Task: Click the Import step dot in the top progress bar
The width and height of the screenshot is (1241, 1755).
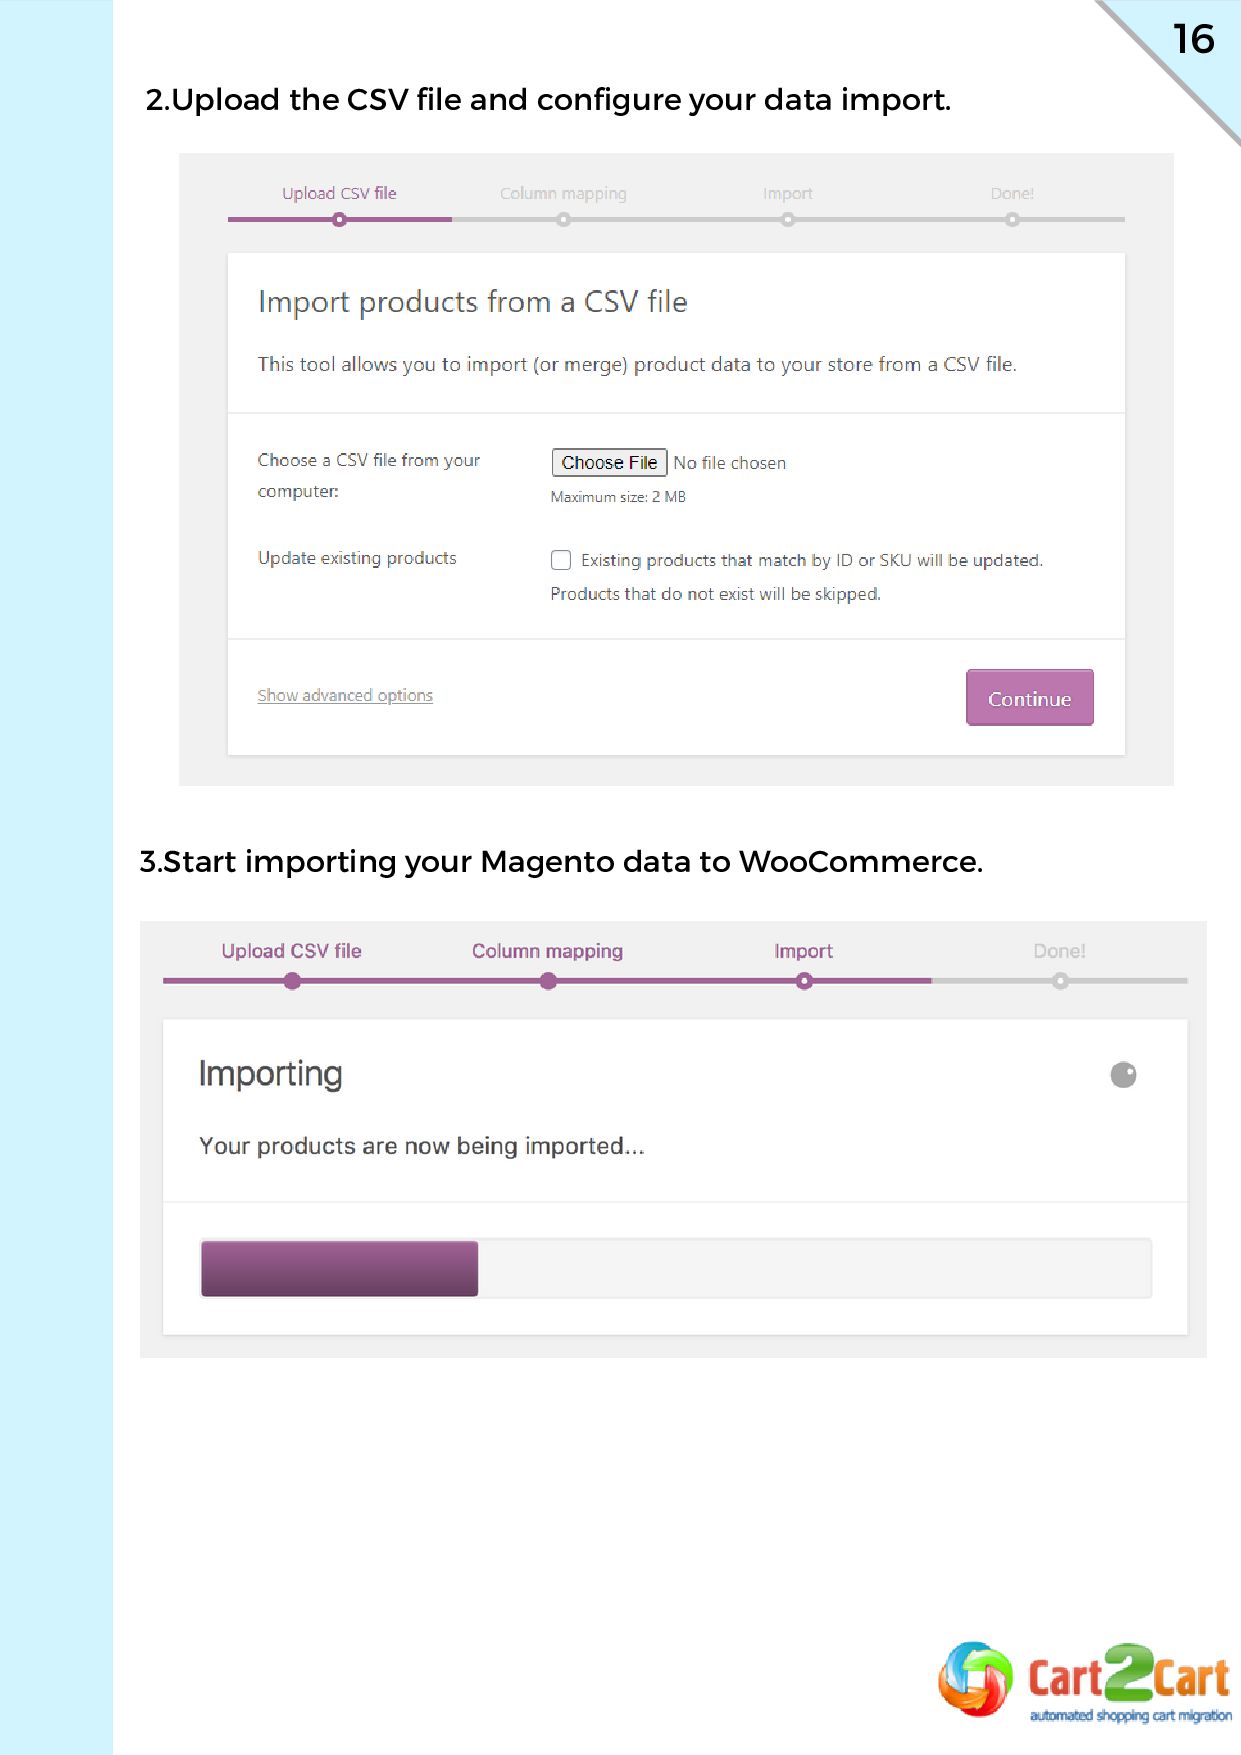Action: coord(788,219)
